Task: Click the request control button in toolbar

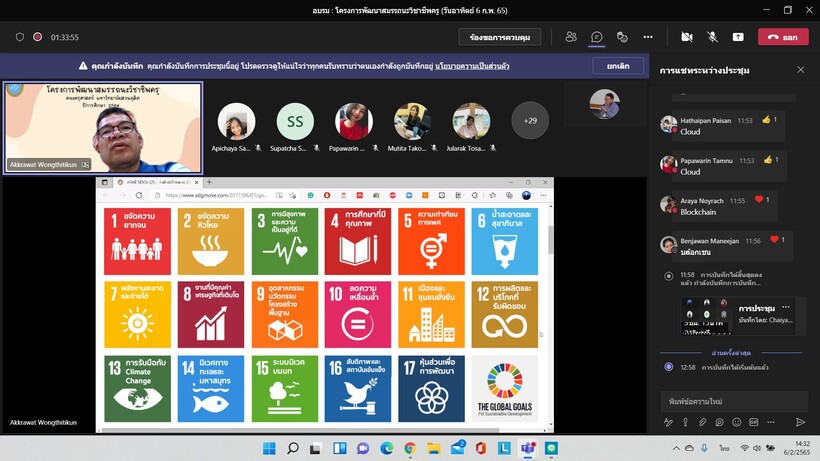Action: (499, 37)
